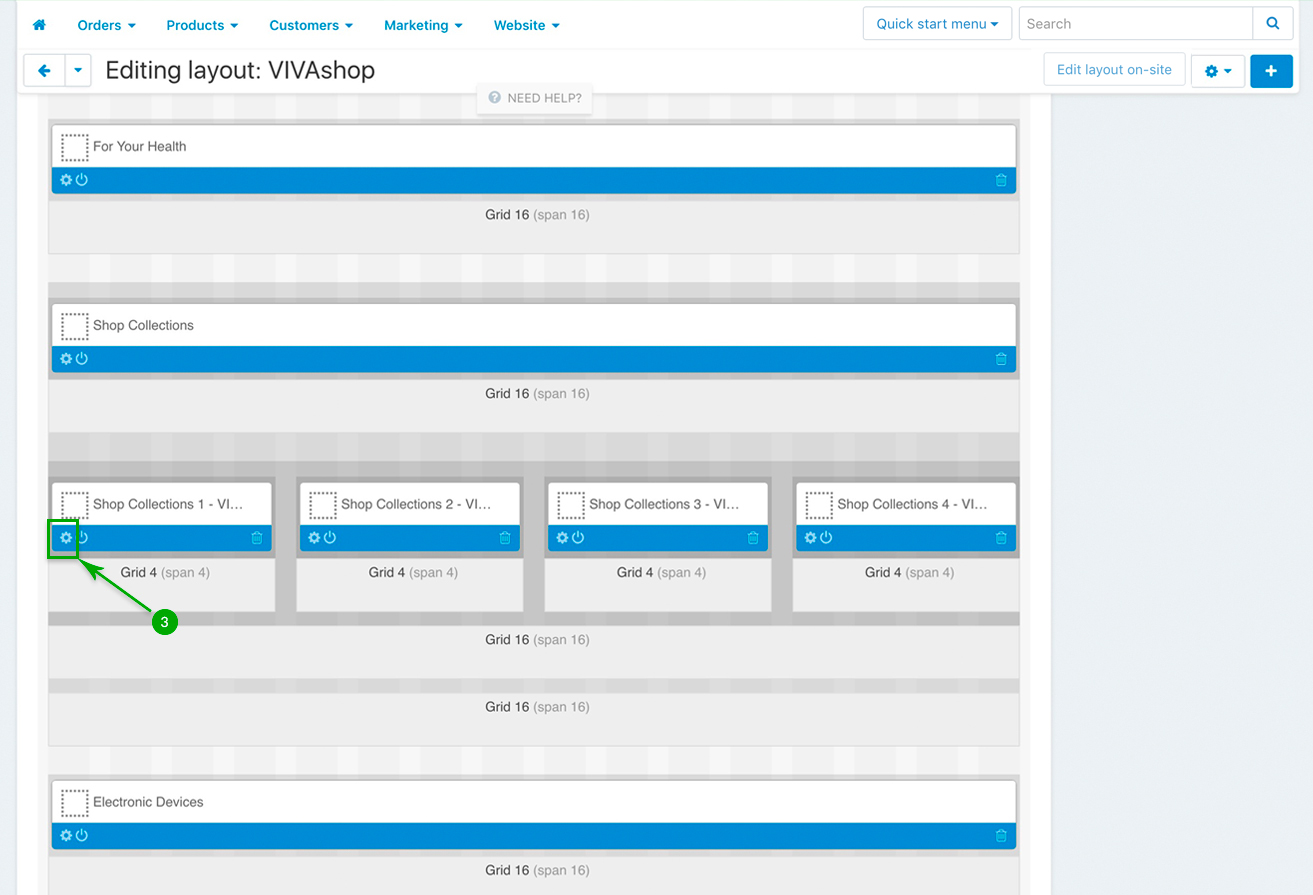1313x895 pixels.
Task: Expand the caret dropdown next to back arrow
Action: [78, 71]
